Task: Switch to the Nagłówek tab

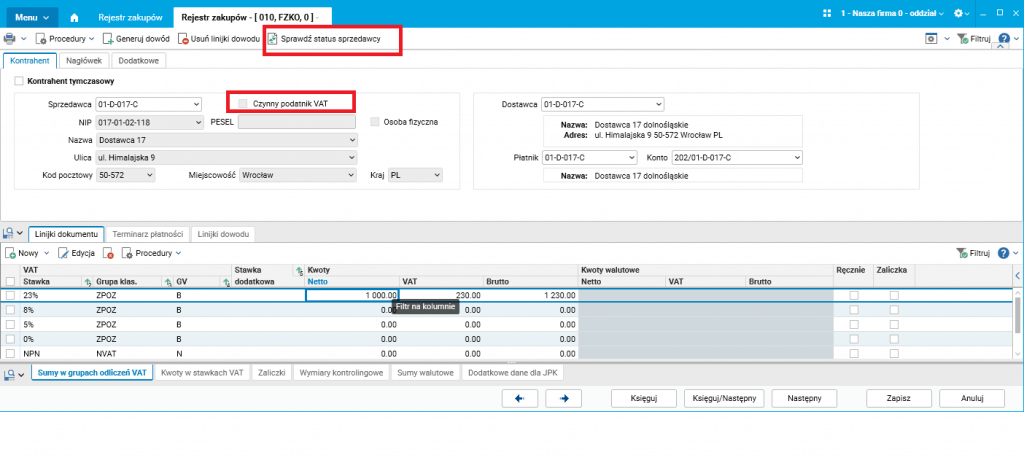Action: click(84, 61)
